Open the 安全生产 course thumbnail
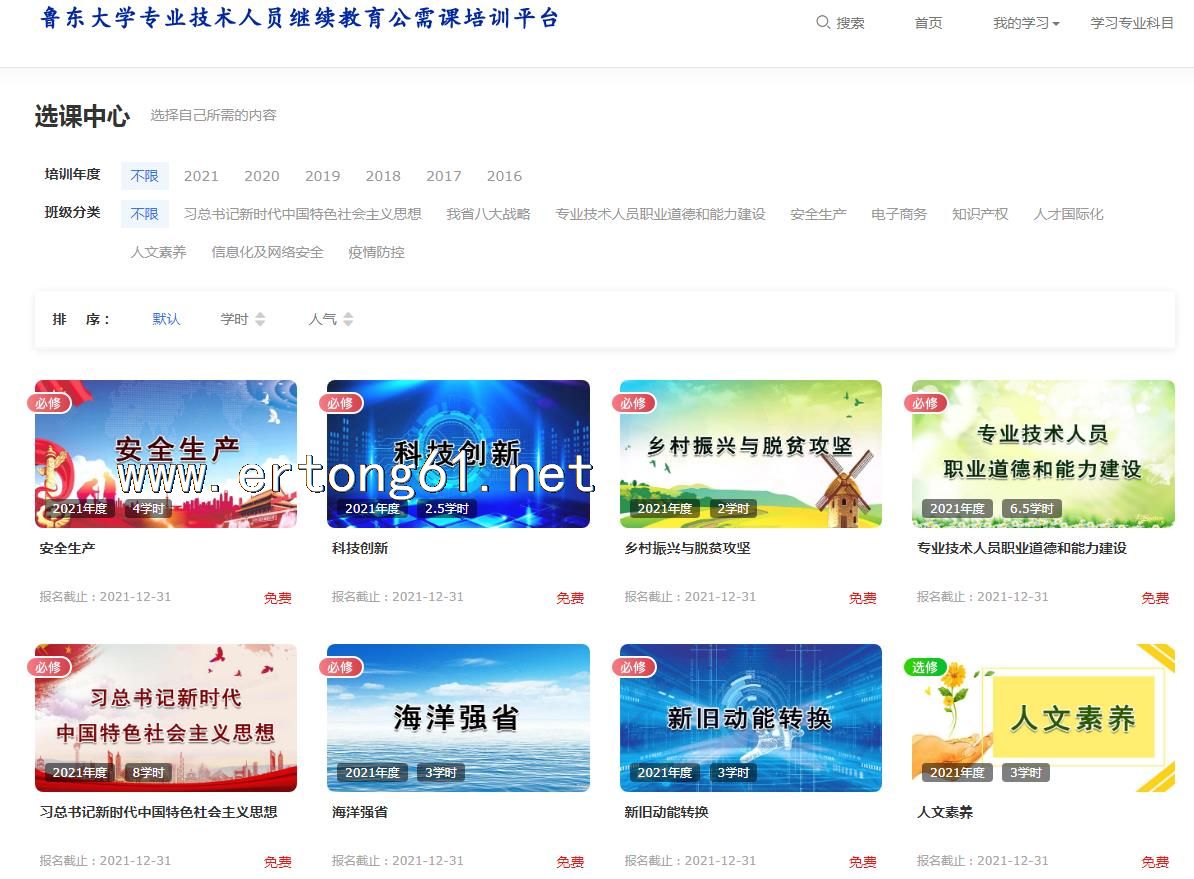The image size is (1194, 879). tap(166, 453)
